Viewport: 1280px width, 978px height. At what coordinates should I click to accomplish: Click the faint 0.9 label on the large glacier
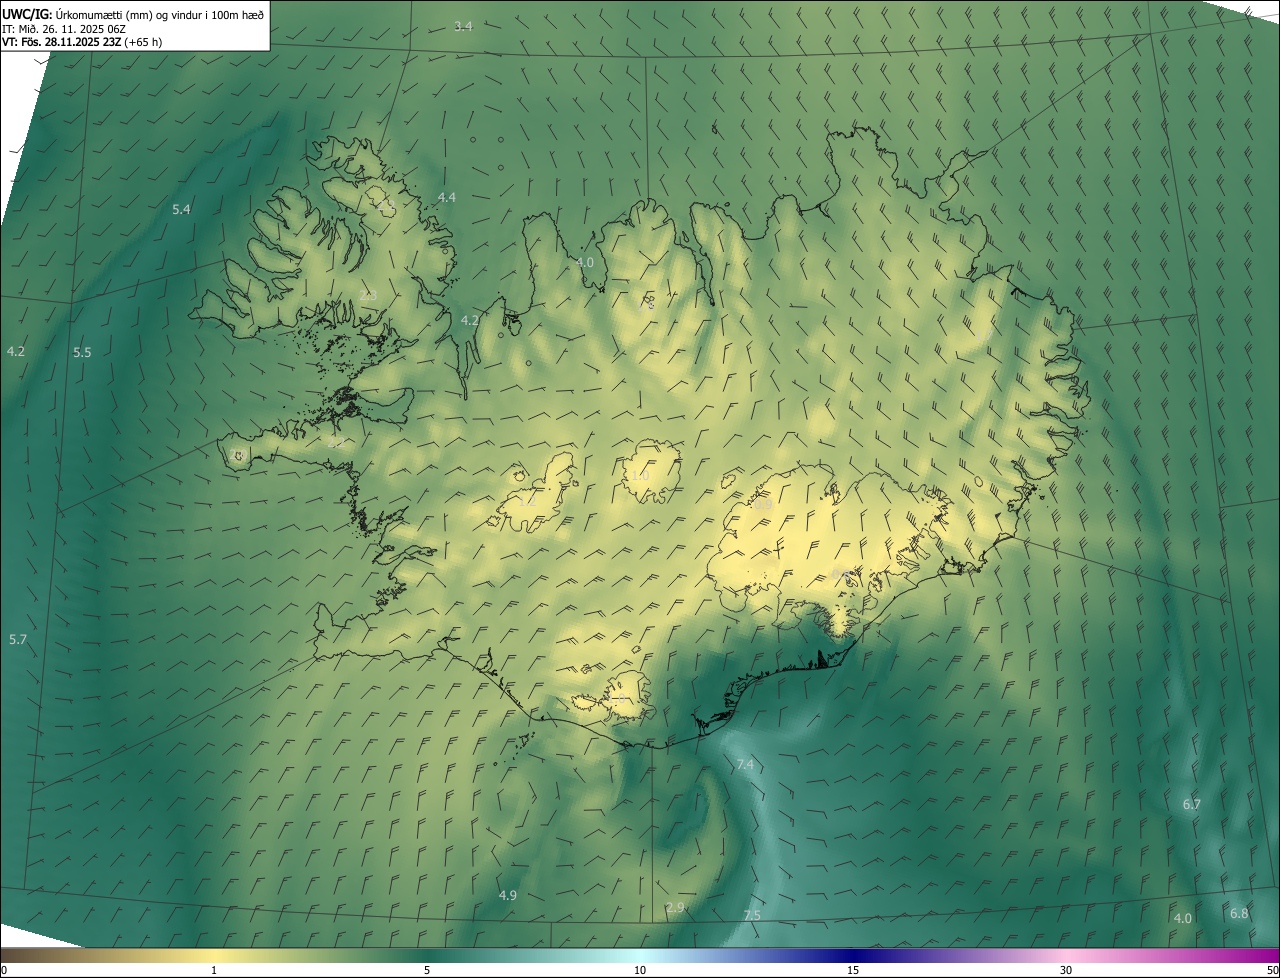(763, 506)
